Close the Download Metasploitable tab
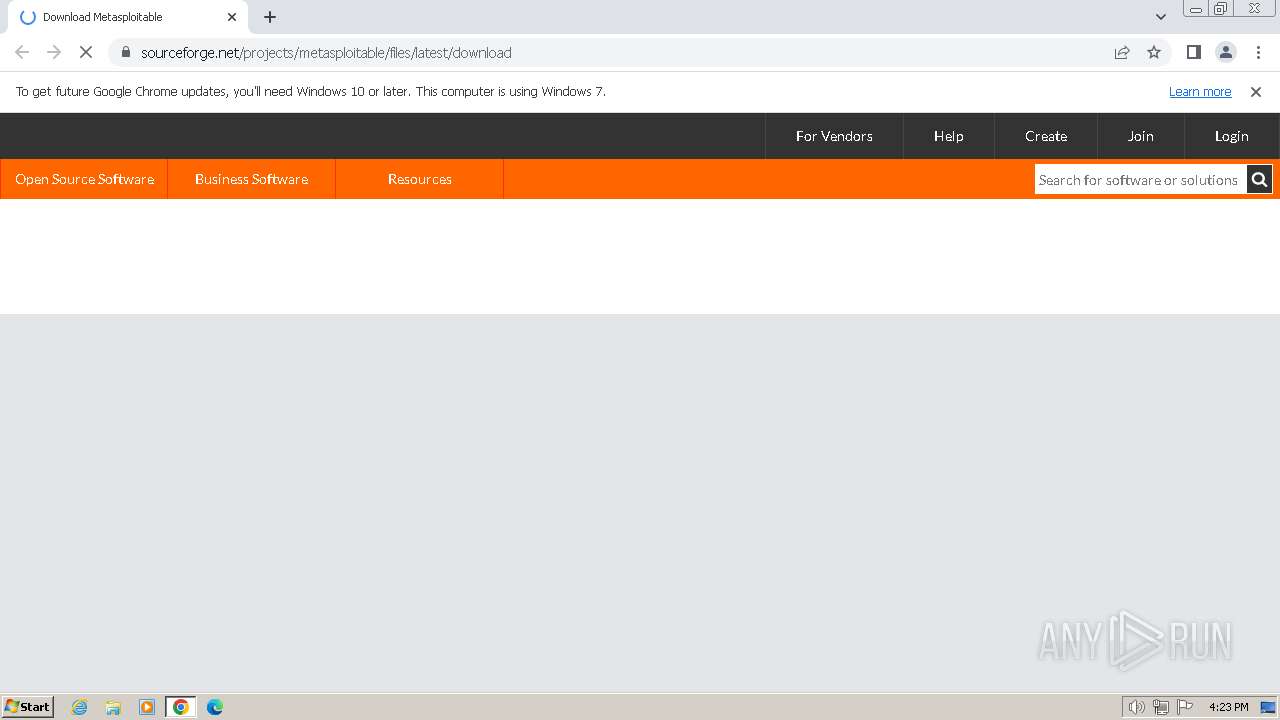Screen dimensions: 1280x720 232,17
